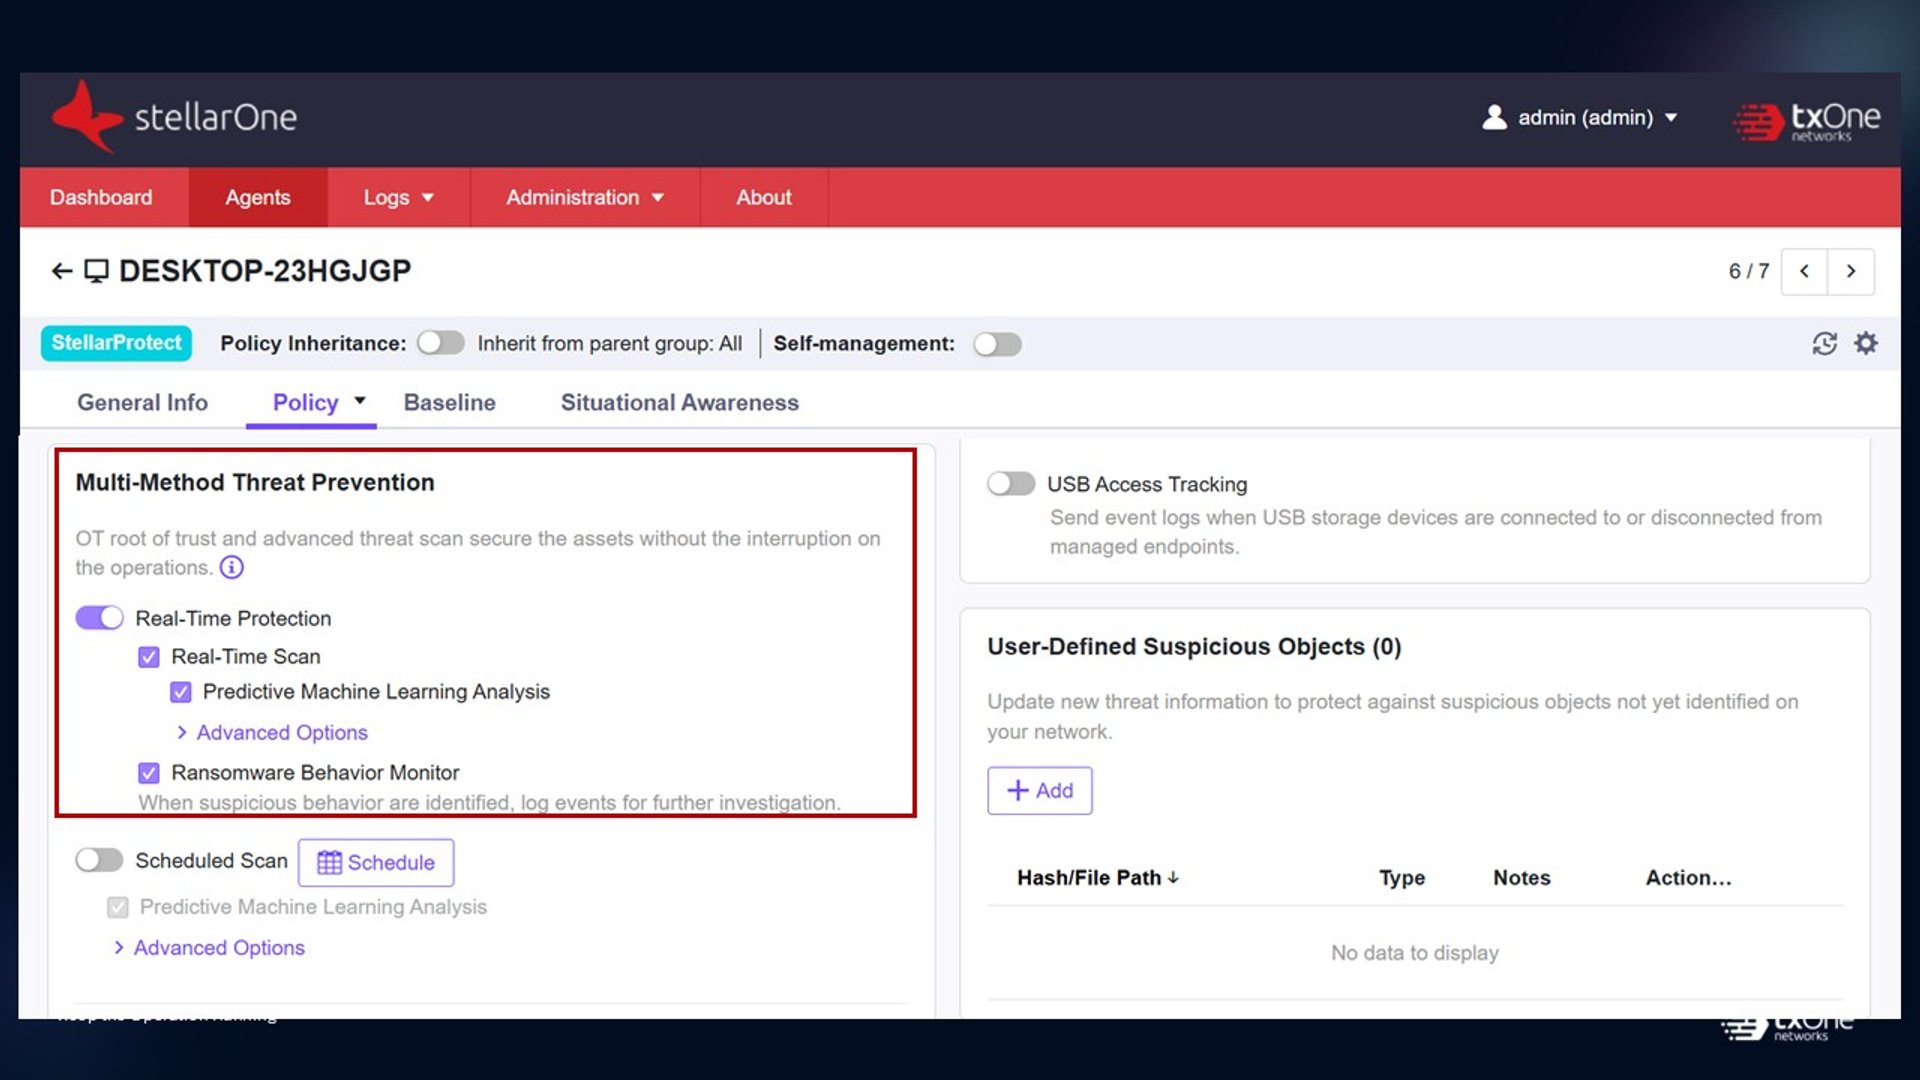The height and width of the screenshot is (1080, 1920).
Task: Click 'No data to display' text
Action: [x=1415, y=953]
